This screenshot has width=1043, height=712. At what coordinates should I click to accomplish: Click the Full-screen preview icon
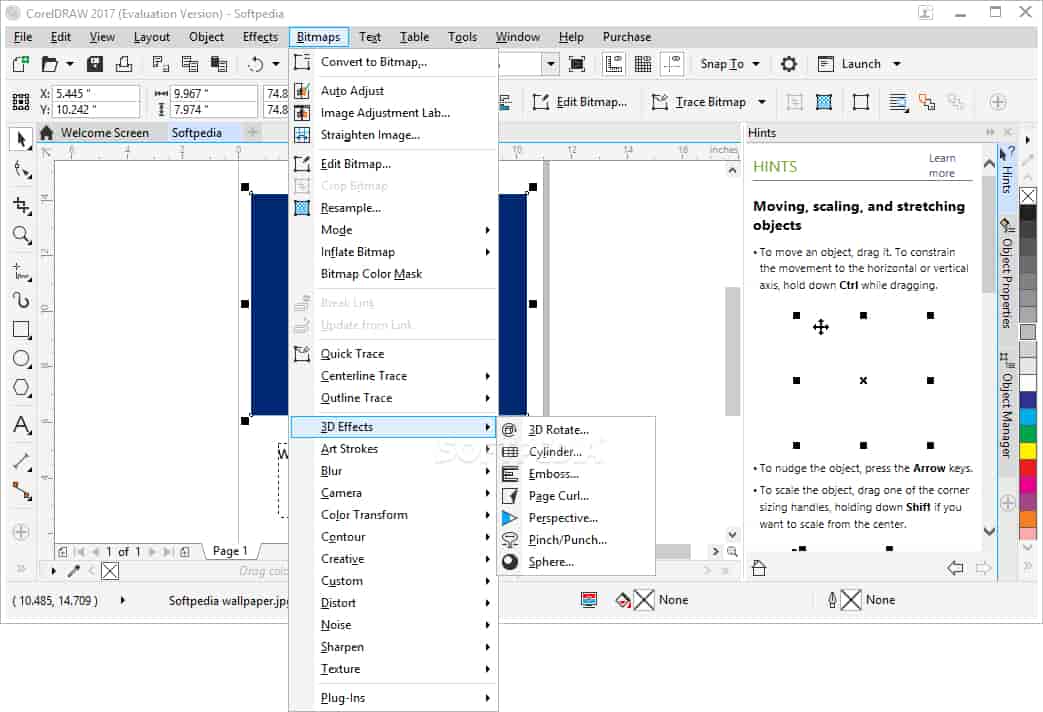(x=577, y=64)
